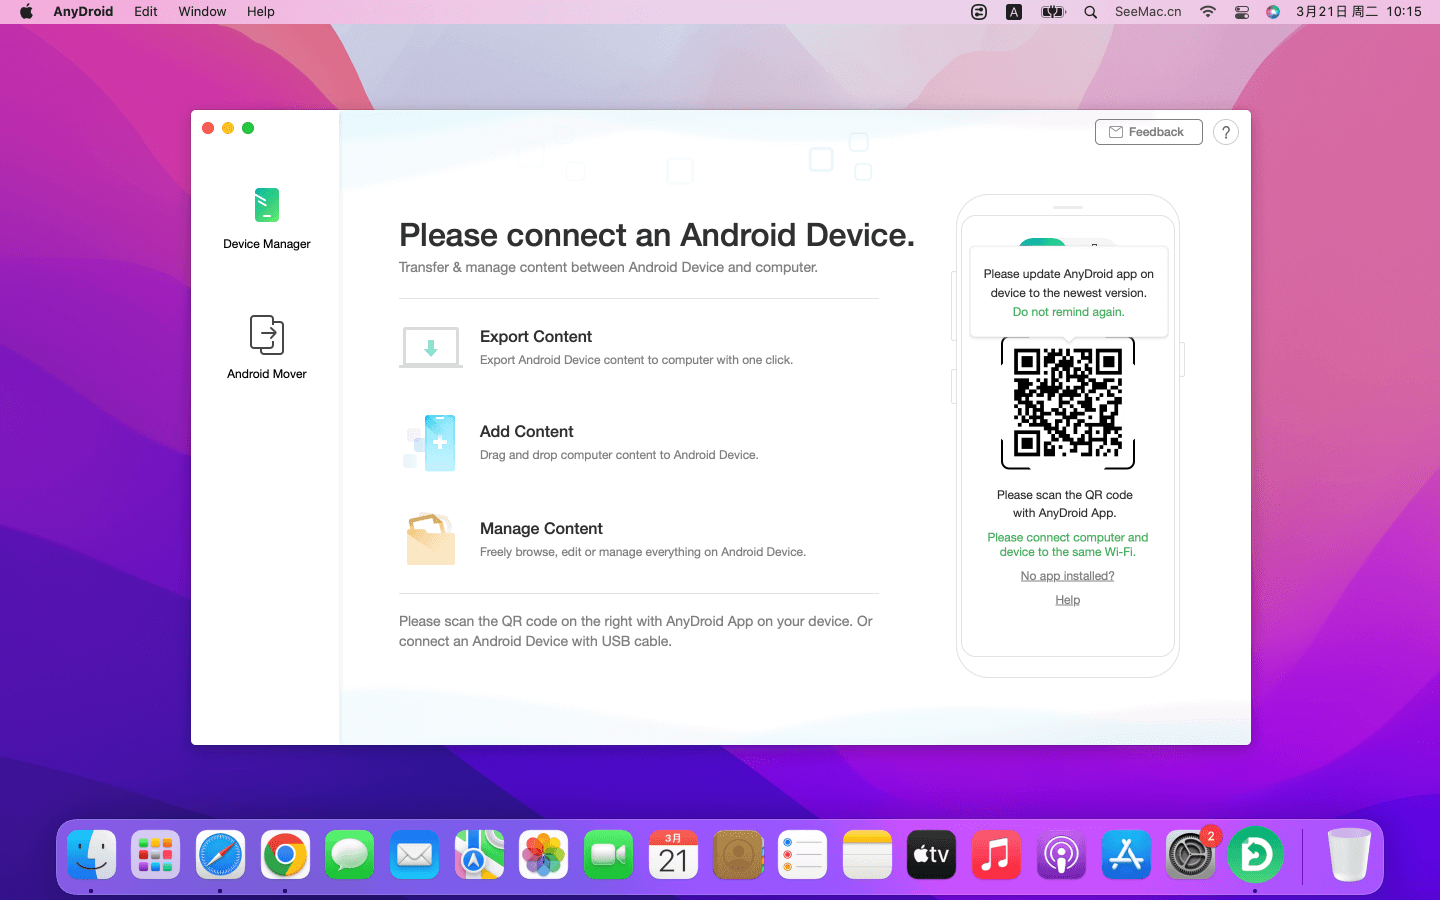Click the Feedback button
1440x900 pixels.
[1149, 132]
